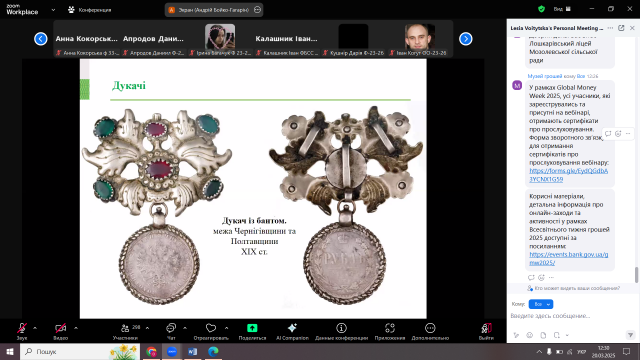640x360 pixels.
Task: Click the green encryption shield icon
Action: click(x=541, y=9)
